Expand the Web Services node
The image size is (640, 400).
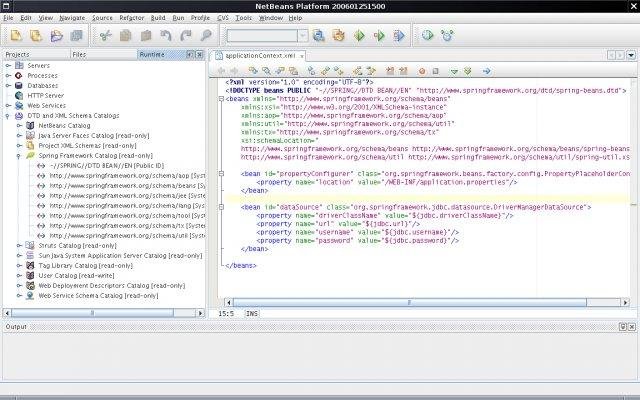(8, 106)
